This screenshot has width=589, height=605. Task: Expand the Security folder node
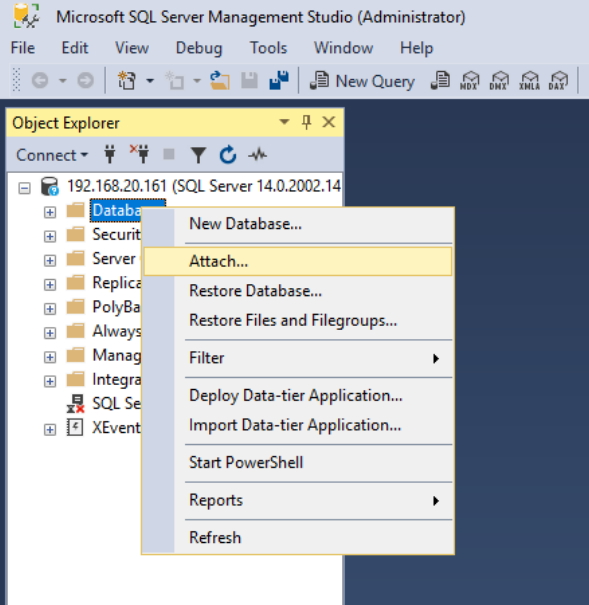[x=50, y=236]
